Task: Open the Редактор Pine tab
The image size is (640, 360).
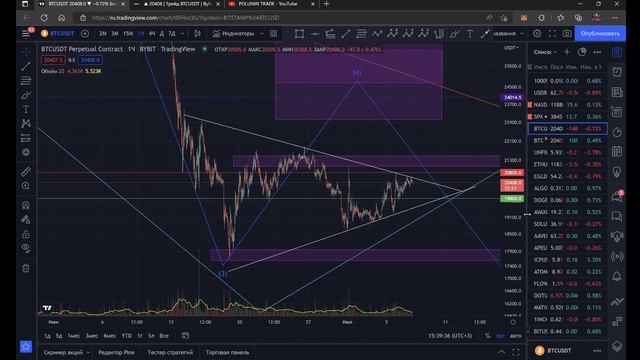Action: point(116,352)
